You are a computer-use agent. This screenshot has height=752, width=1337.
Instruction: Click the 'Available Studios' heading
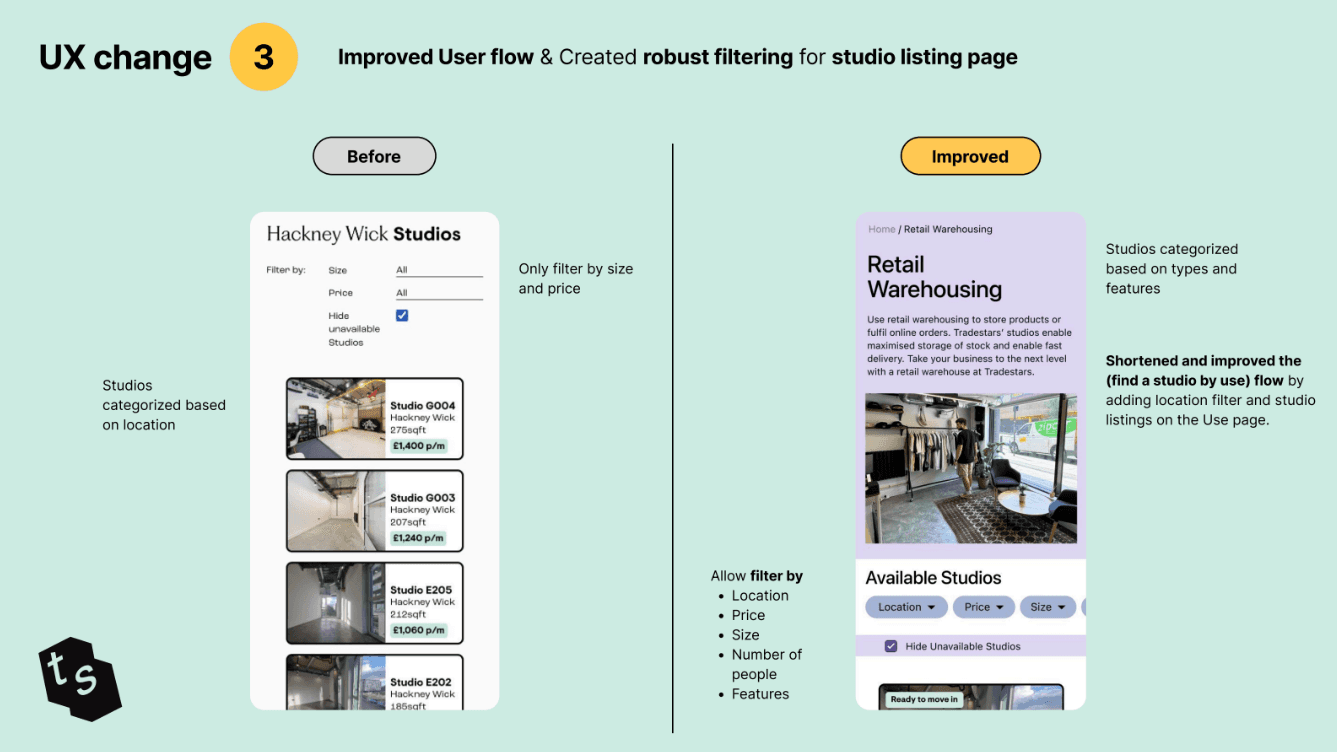point(933,578)
